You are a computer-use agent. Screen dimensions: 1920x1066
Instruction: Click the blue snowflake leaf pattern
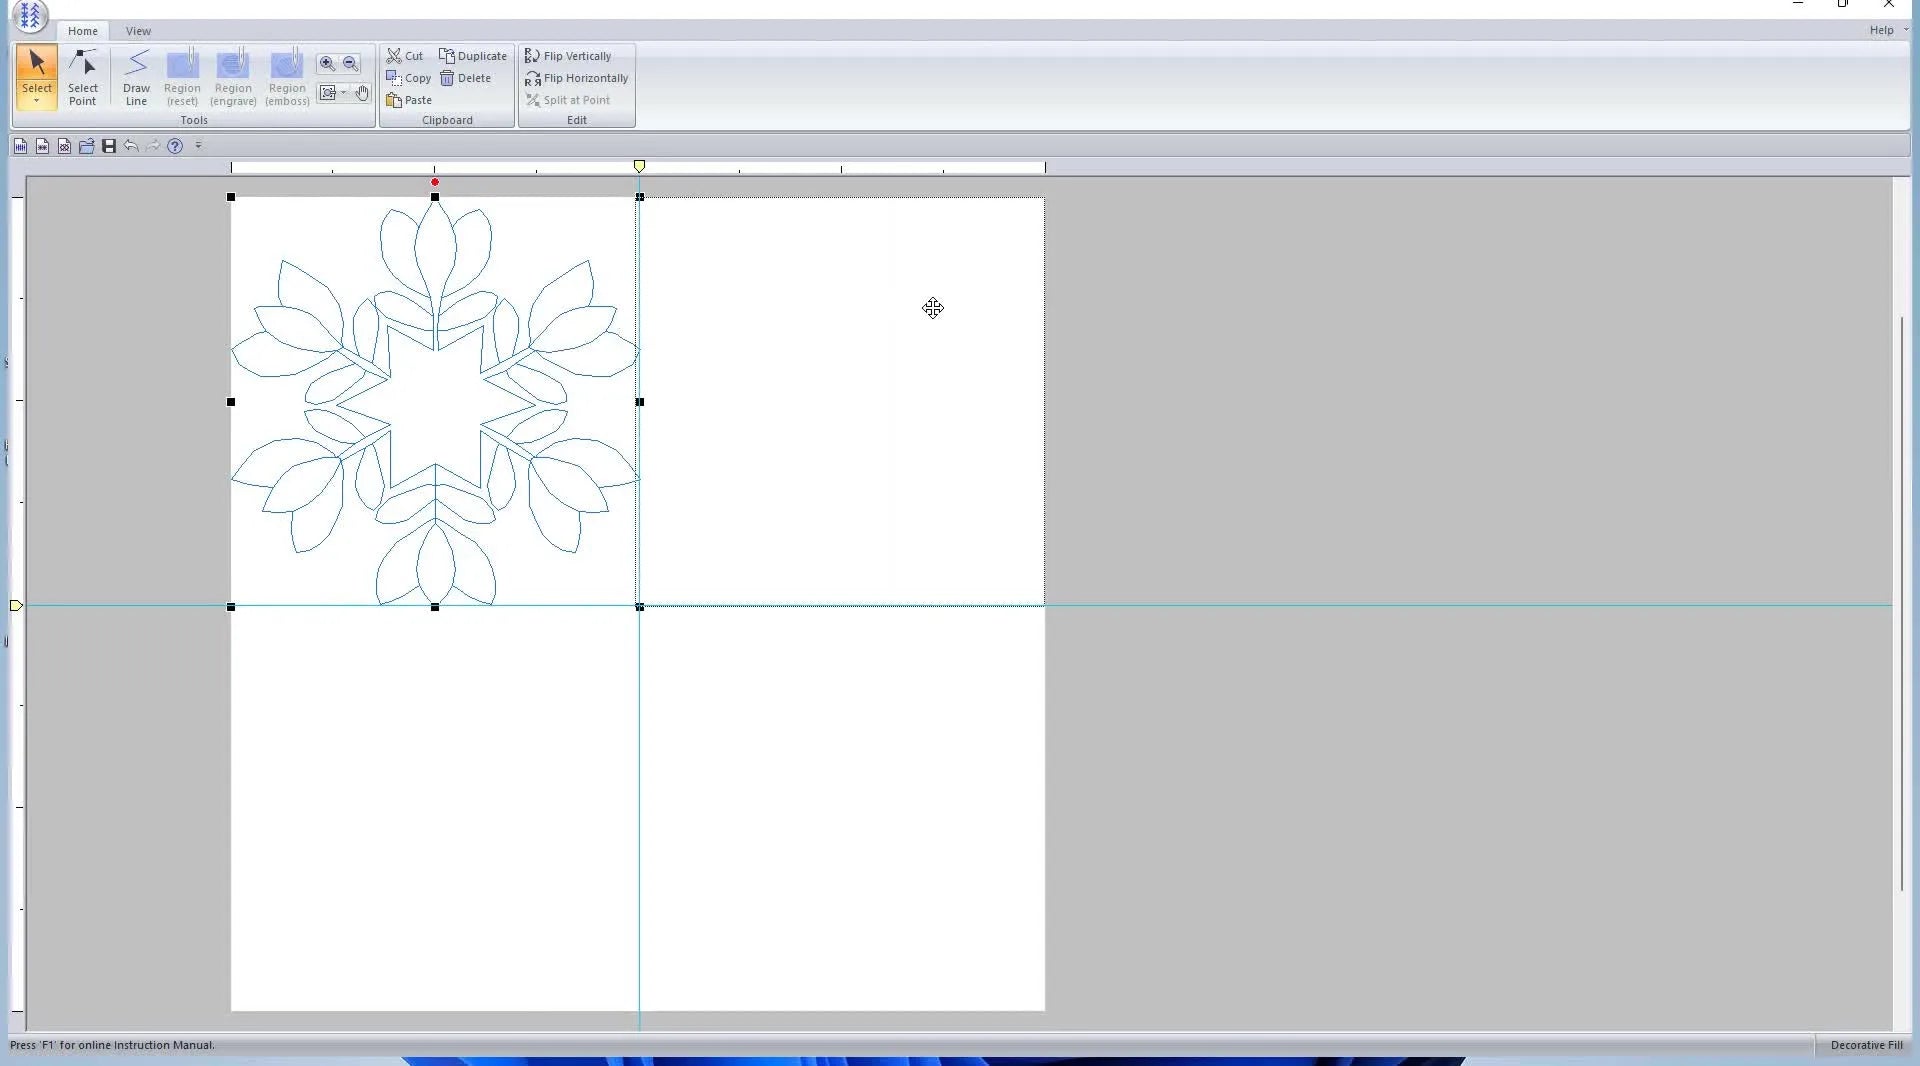pos(435,402)
